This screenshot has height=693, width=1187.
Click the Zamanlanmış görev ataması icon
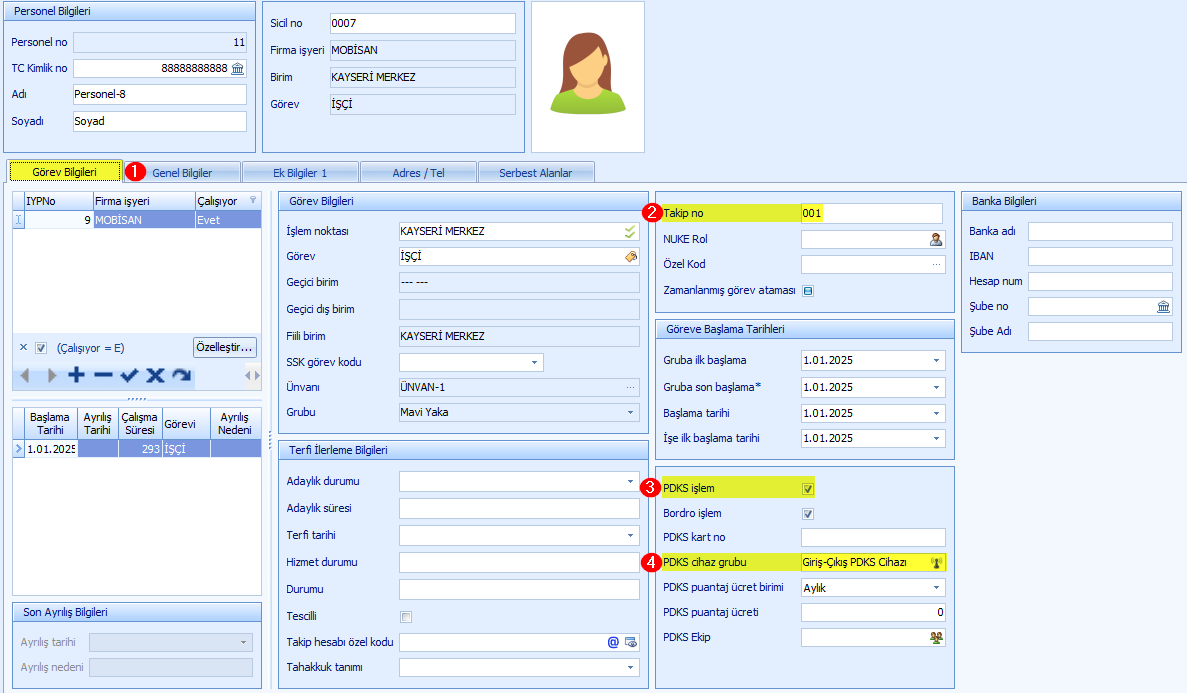(808, 291)
